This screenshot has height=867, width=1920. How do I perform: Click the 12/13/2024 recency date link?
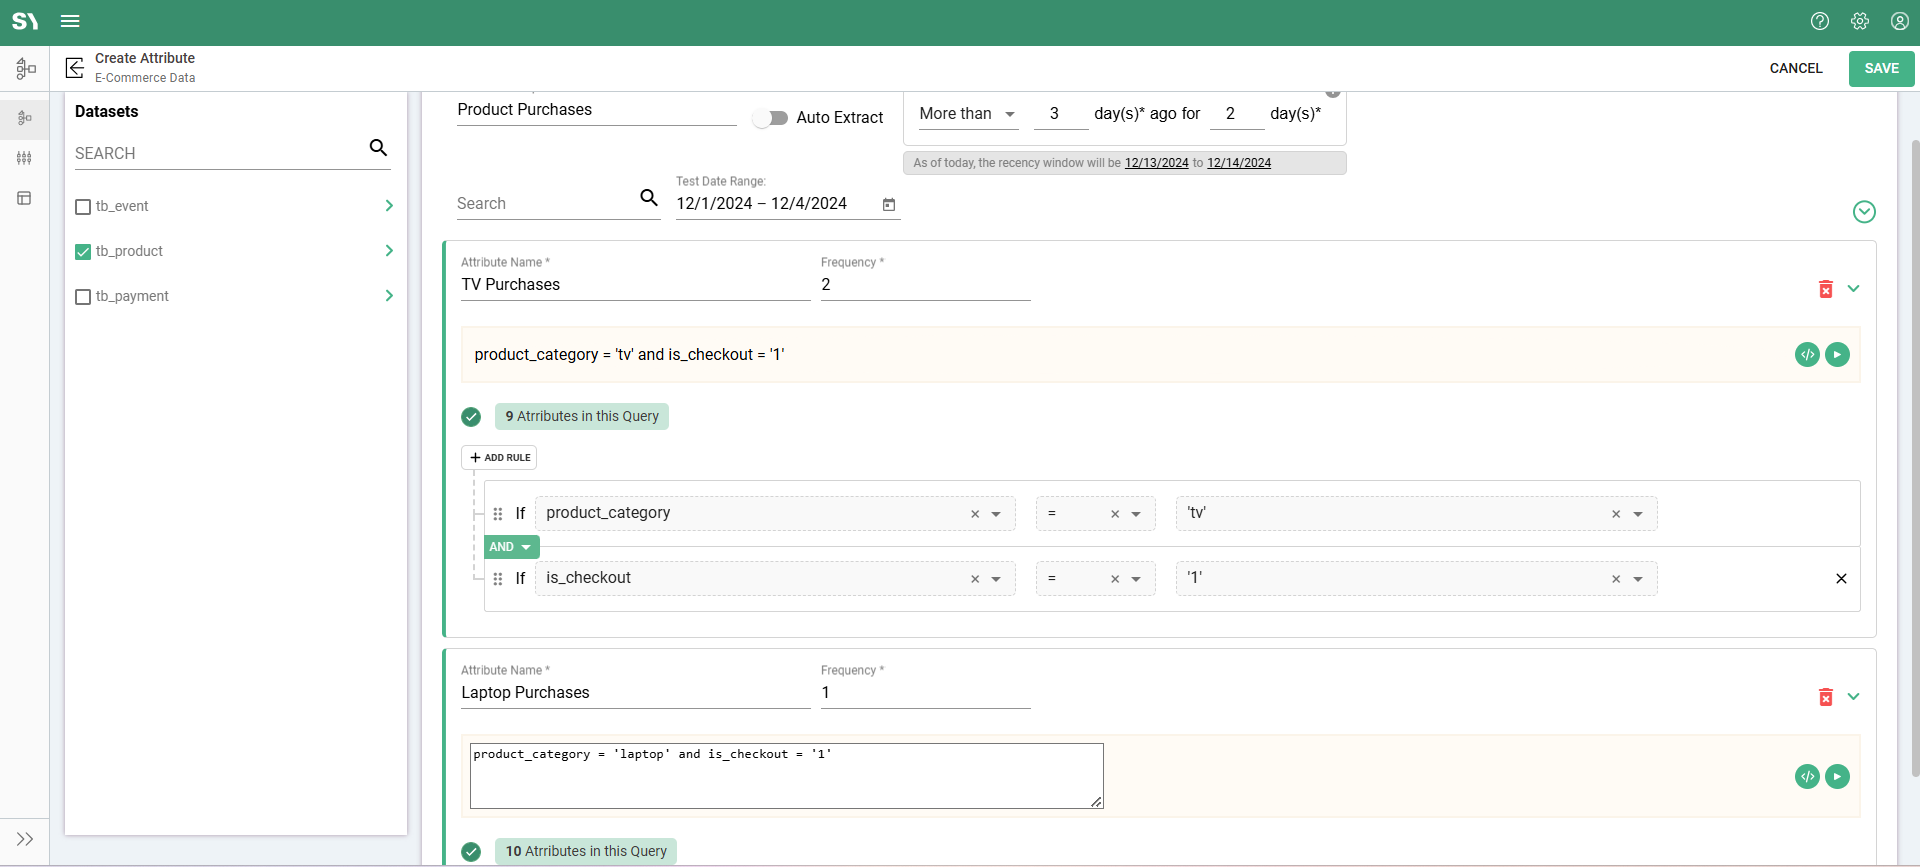pyautogui.click(x=1156, y=163)
